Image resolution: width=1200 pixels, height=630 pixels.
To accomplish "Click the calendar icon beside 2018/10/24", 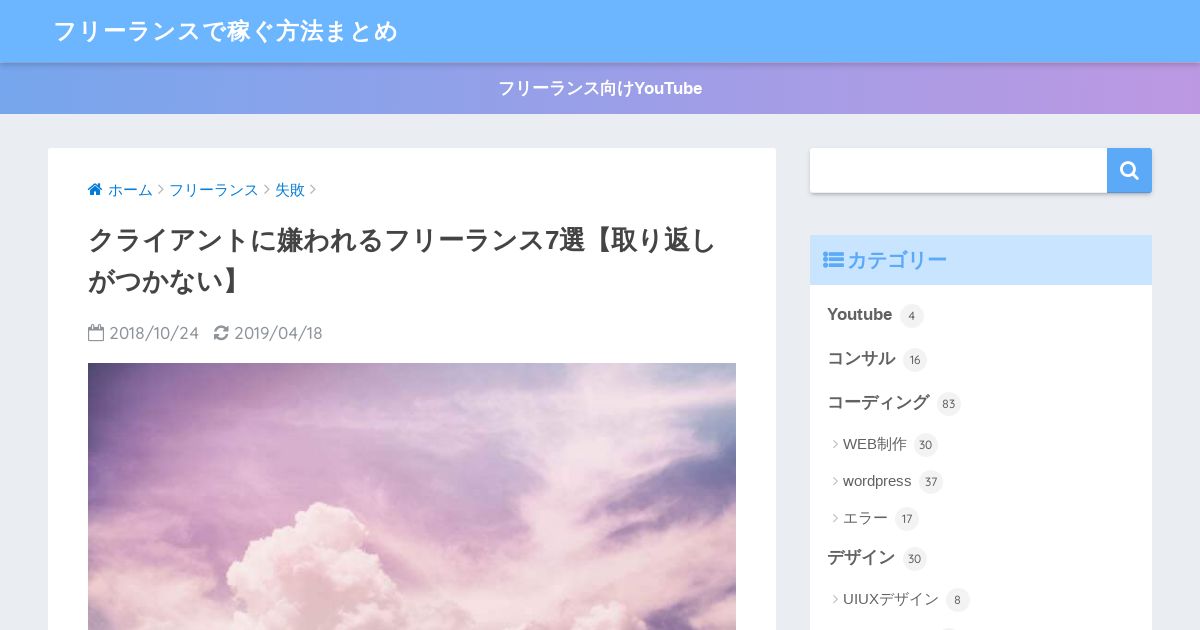I will [x=96, y=333].
